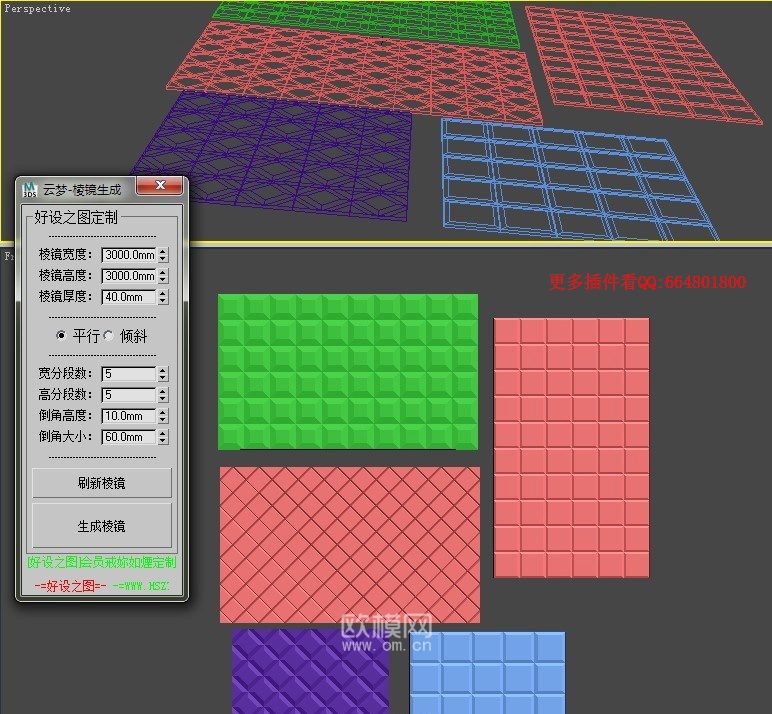Close the 云梦-棱镜生成 dialog

(160, 185)
